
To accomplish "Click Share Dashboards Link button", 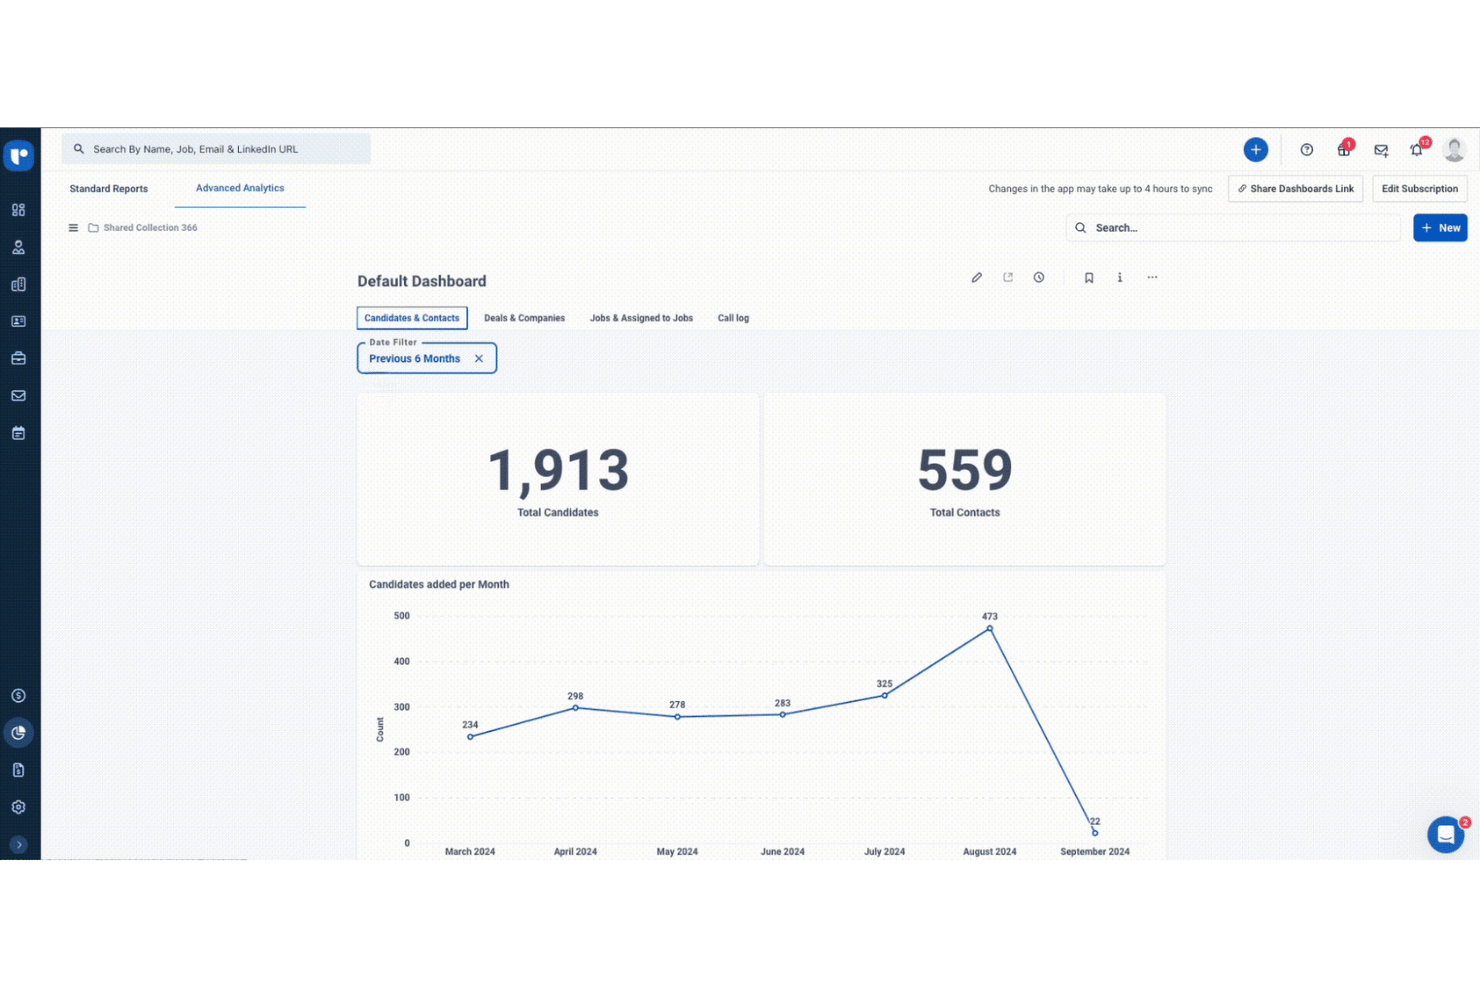I will point(1295,189).
